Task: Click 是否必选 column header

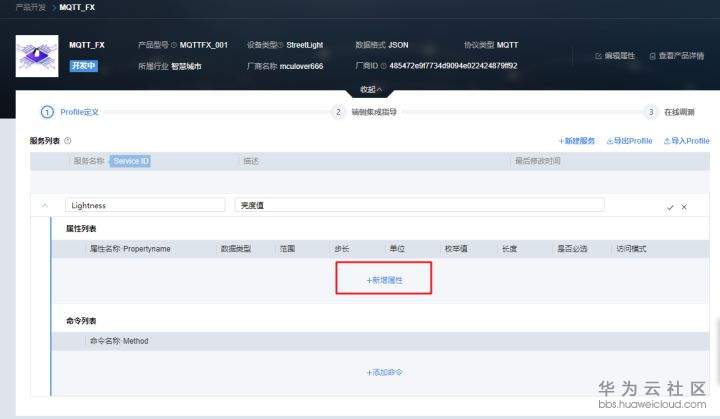Action: (x=572, y=249)
